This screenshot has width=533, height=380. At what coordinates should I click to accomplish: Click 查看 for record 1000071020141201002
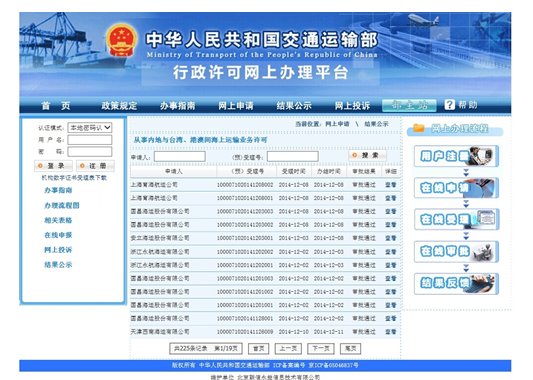click(391, 292)
